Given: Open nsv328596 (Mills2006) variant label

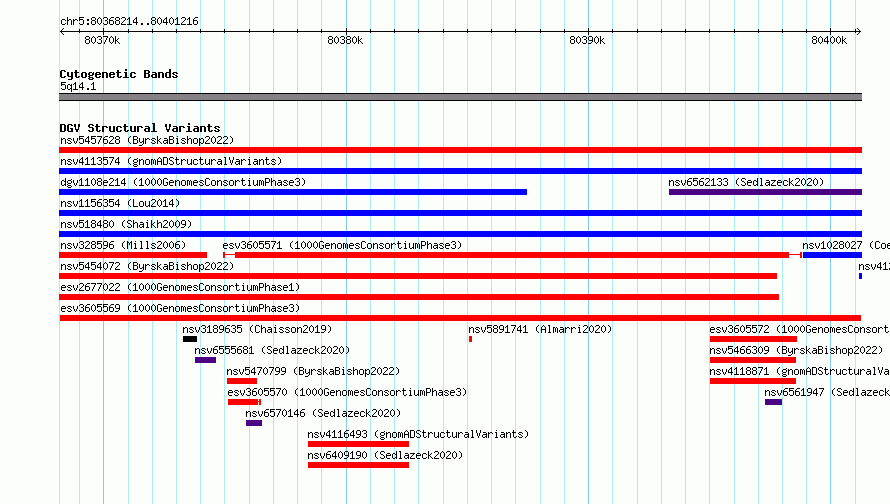Looking at the screenshot, I should [x=123, y=245].
